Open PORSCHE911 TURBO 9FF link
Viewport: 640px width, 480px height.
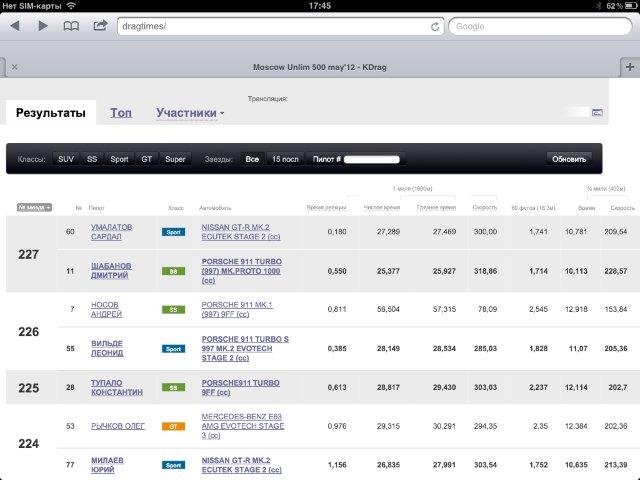point(240,387)
